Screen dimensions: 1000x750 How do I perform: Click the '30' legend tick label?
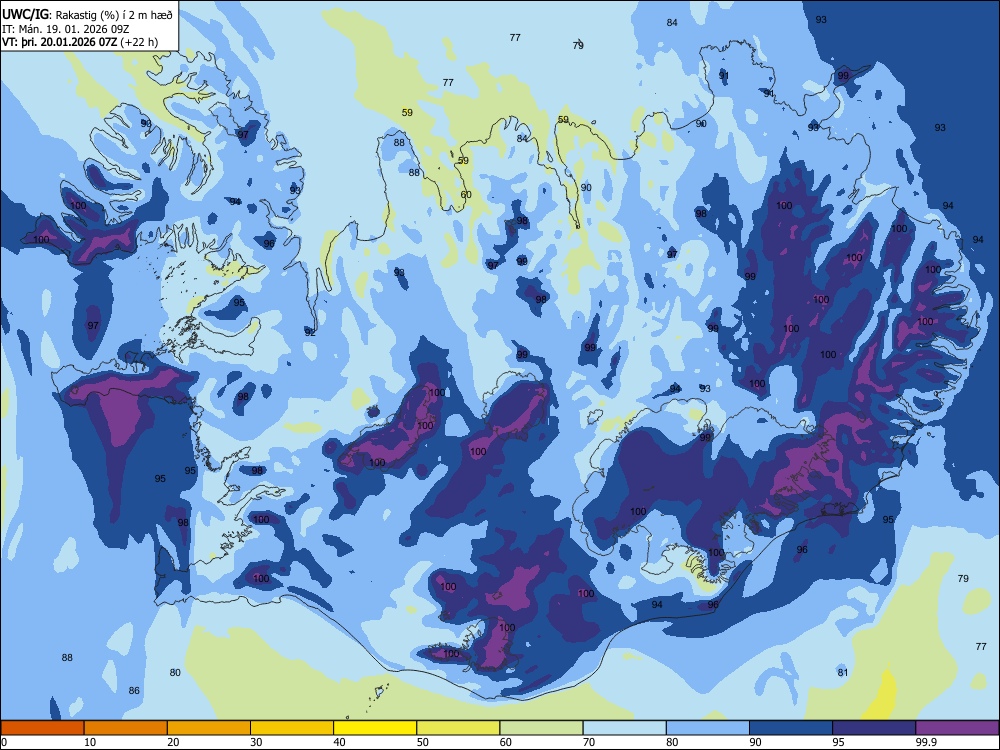click(256, 742)
